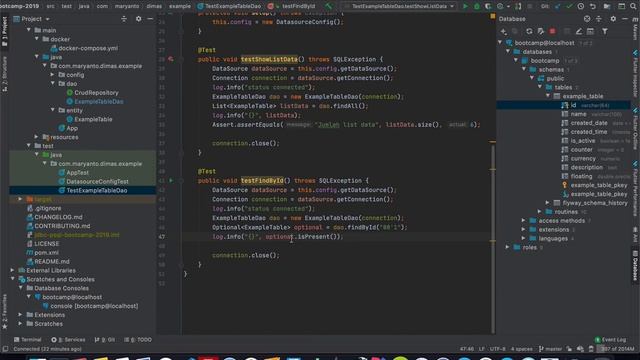
Task: Expand the resources folder
Action: tap(37, 137)
